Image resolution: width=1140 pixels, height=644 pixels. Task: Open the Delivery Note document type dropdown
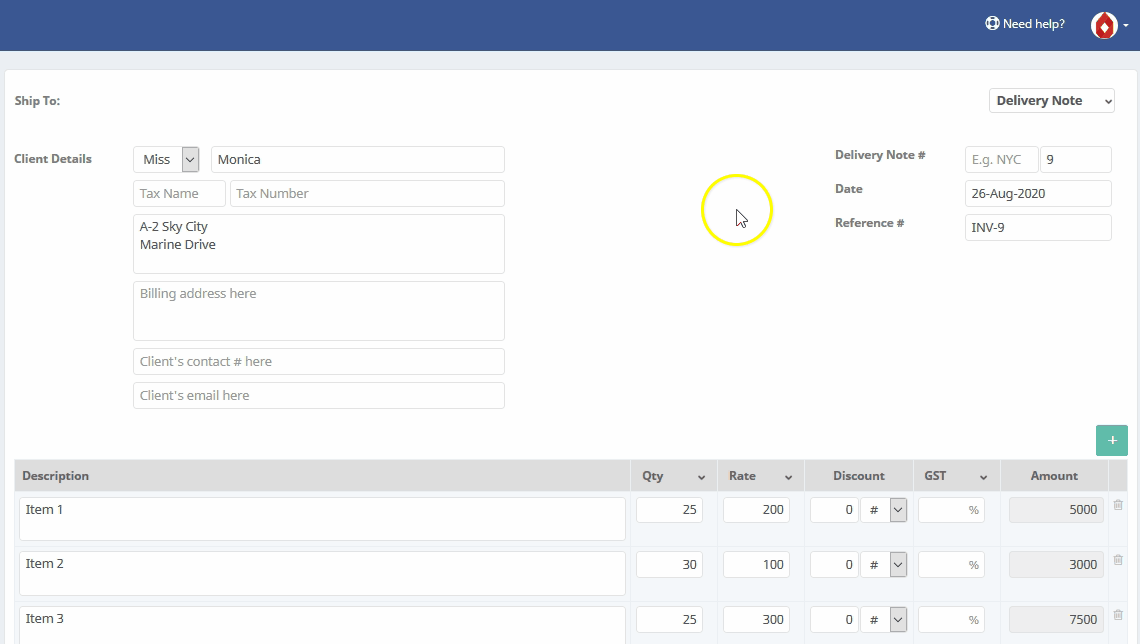[1051, 100]
